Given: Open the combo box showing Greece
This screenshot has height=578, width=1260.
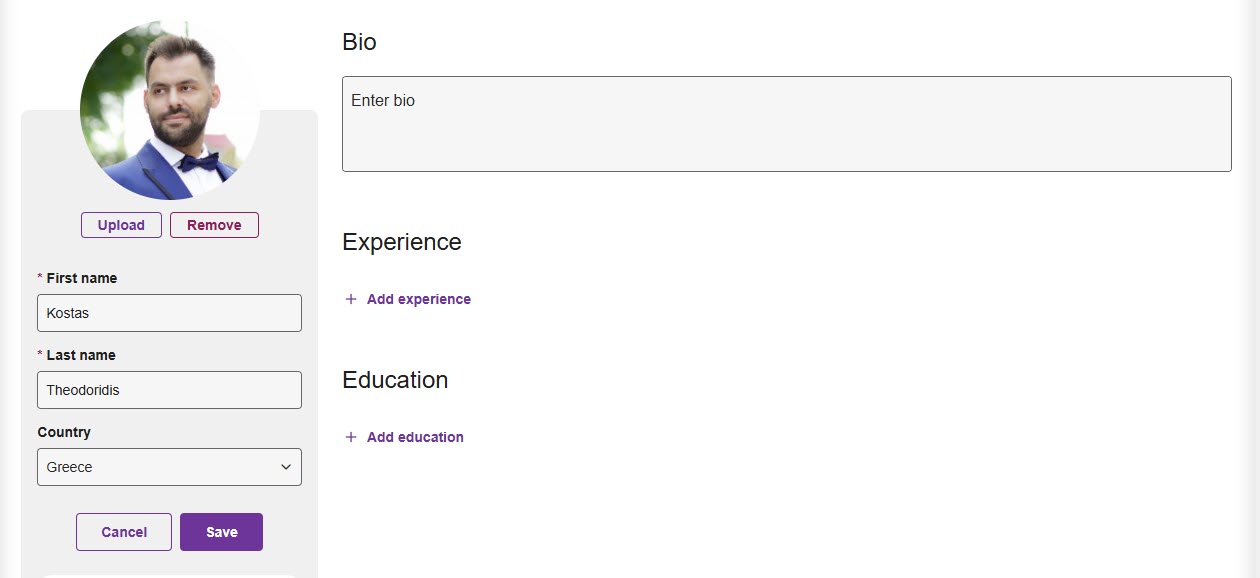Looking at the screenshot, I should pyautogui.click(x=168, y=467).
